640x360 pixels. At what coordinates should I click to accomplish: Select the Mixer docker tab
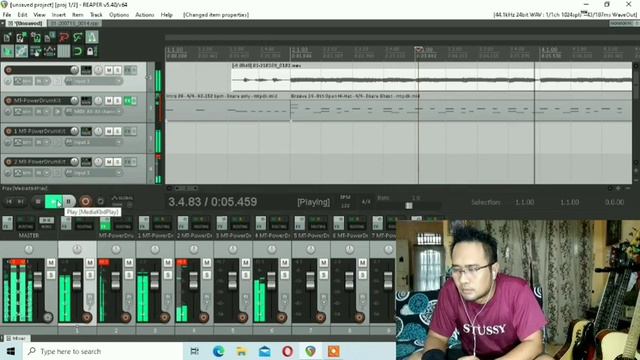16,338
